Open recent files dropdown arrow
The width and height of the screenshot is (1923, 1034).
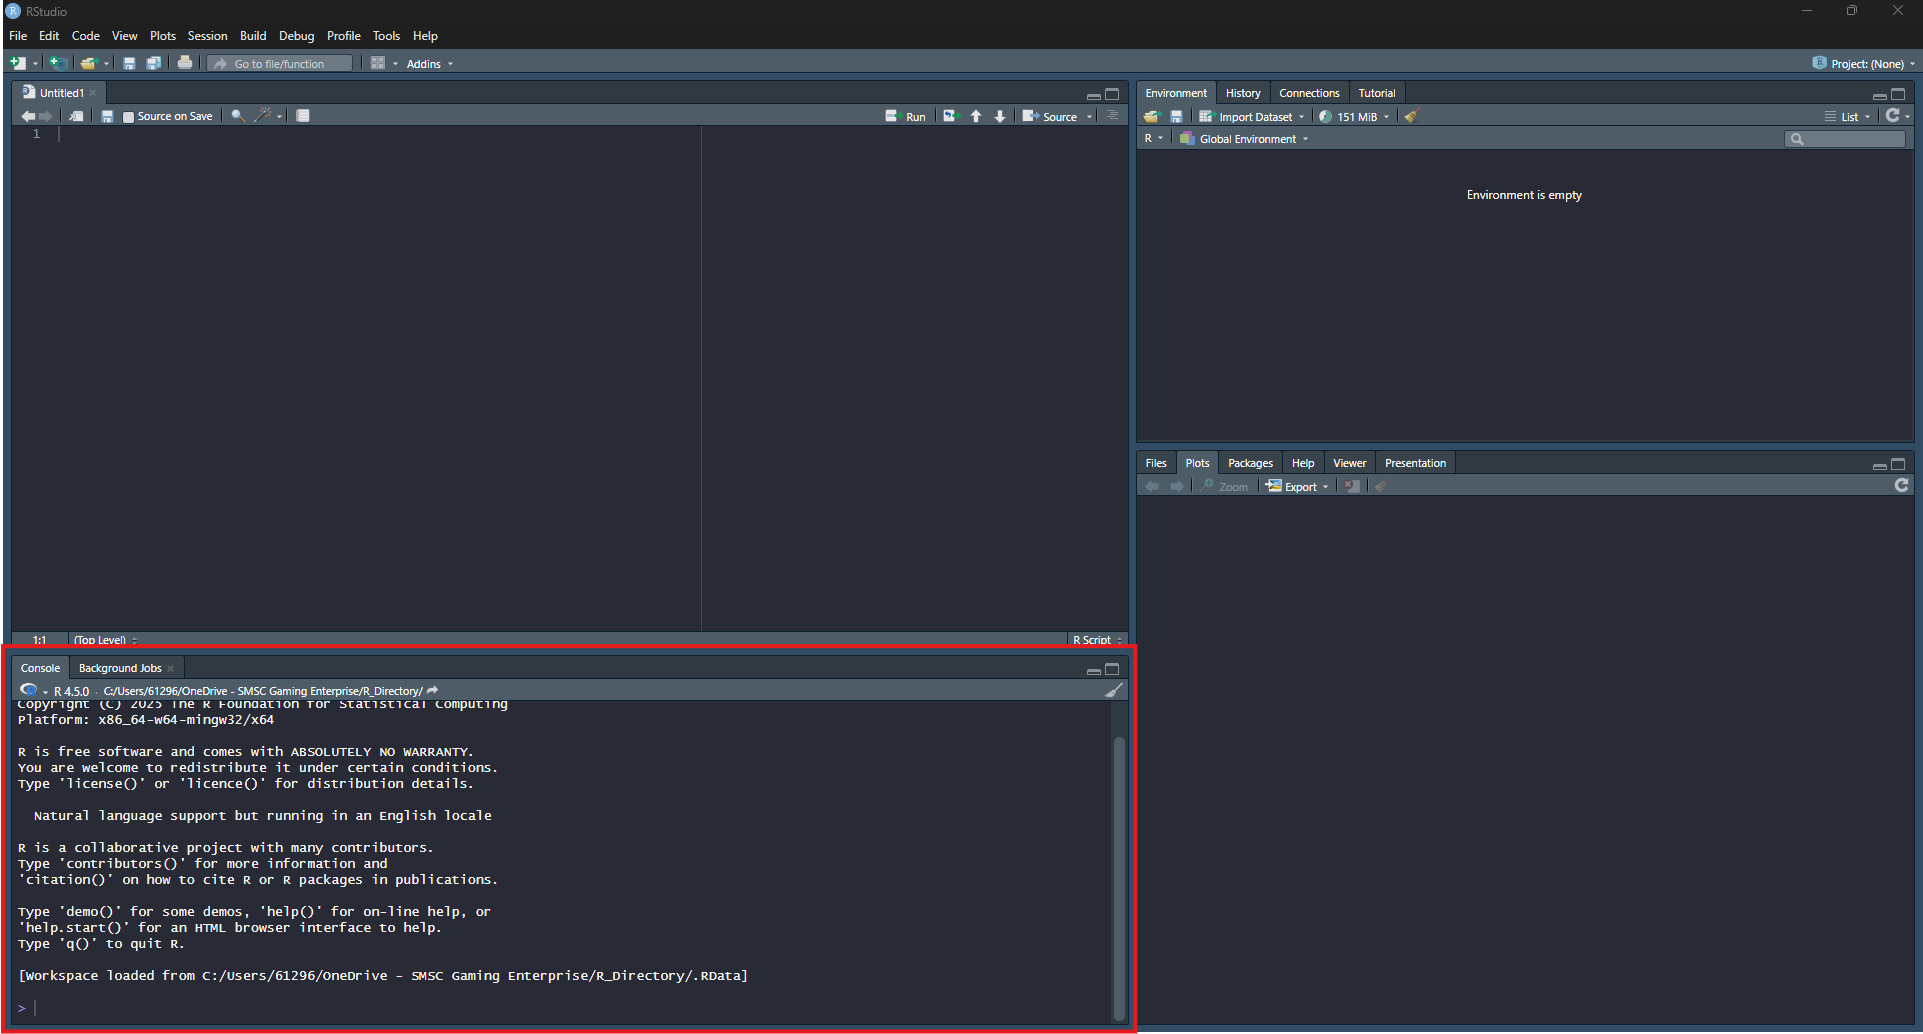click(106, 64)
